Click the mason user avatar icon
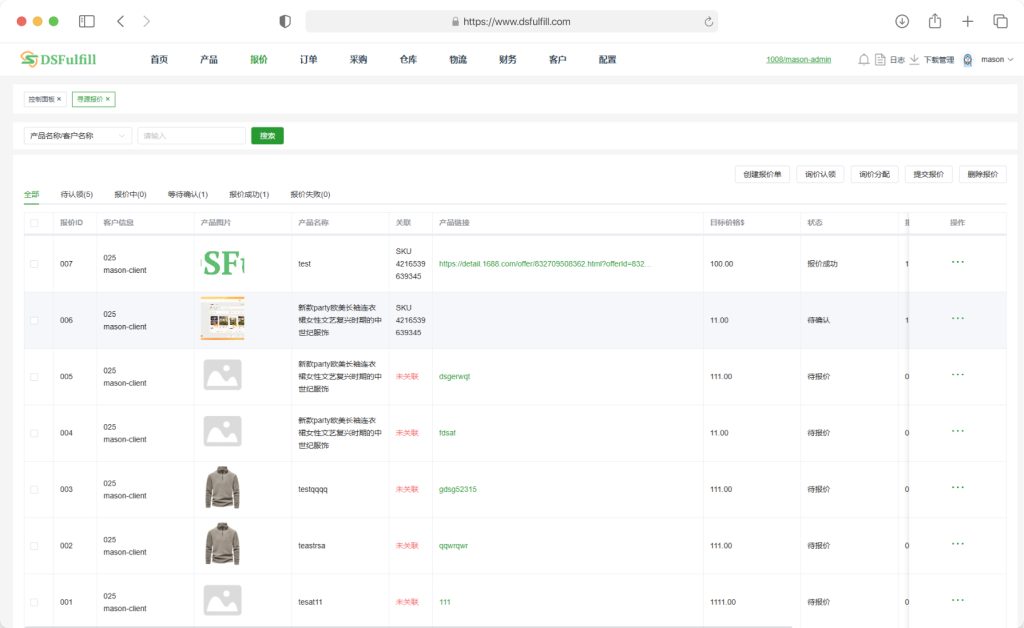 (967, 60)
